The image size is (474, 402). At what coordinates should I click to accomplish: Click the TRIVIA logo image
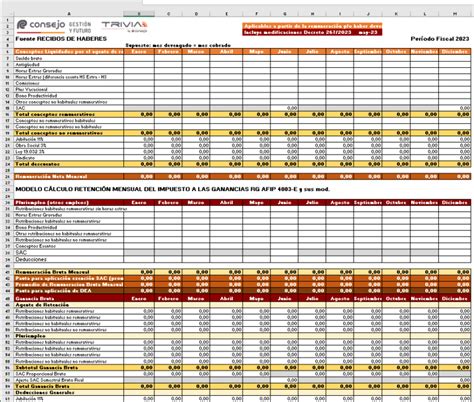124,27
